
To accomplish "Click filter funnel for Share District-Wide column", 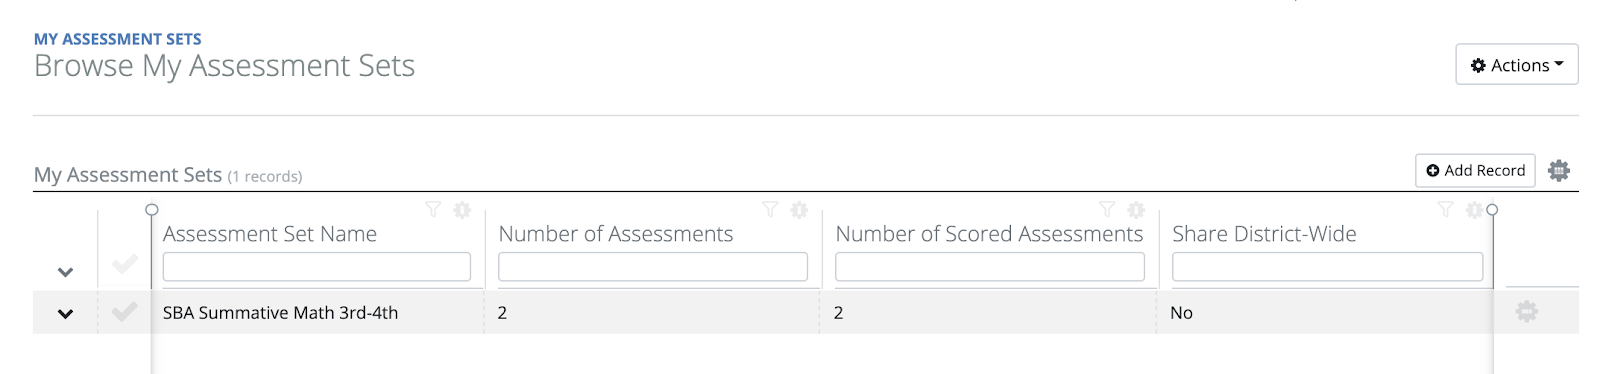I will coord(1445,209).
